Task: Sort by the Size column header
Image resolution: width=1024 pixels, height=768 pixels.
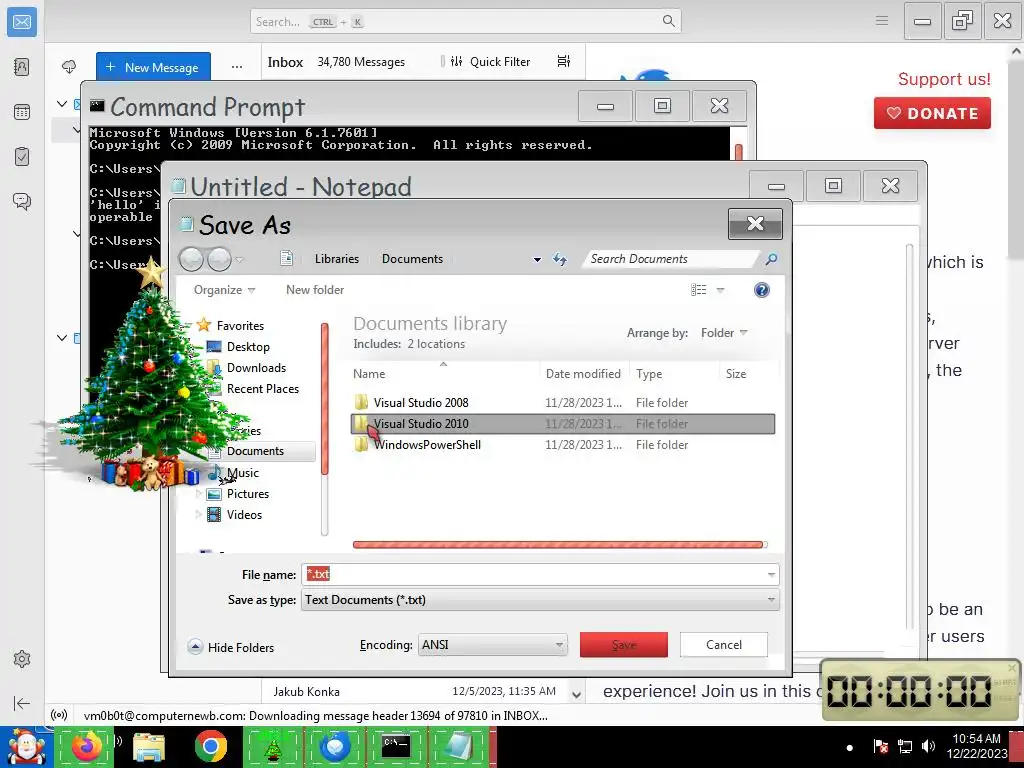Action: (748, 374)
